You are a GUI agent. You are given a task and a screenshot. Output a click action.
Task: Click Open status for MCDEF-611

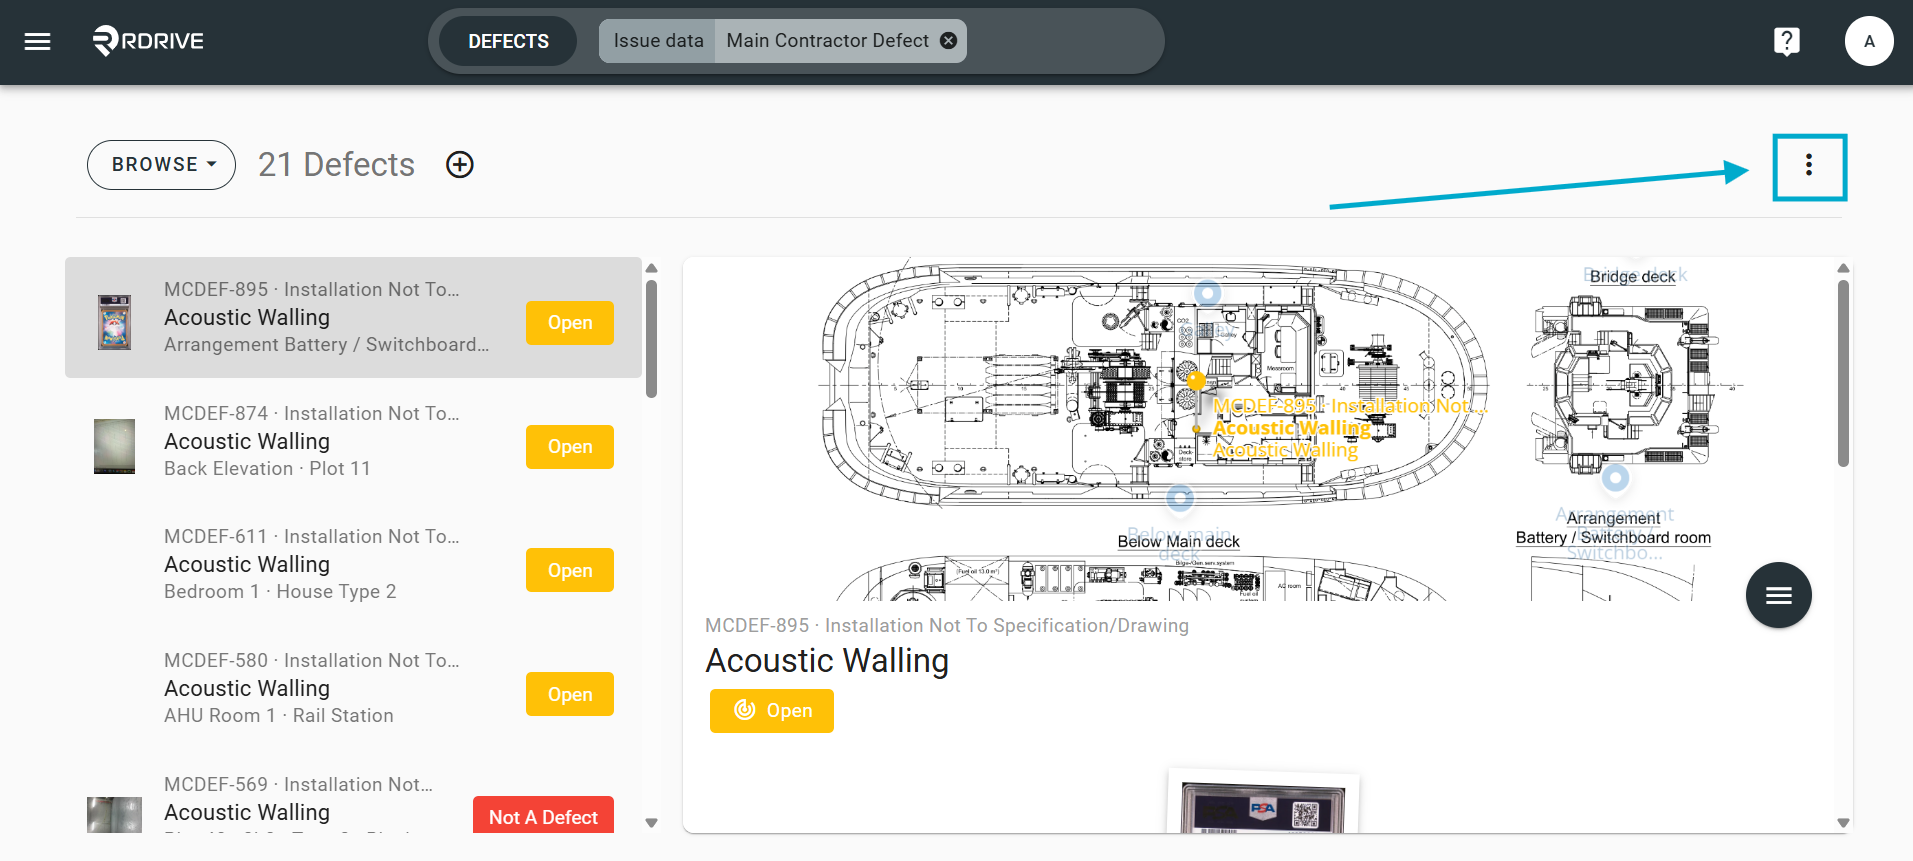coord(570,570)
